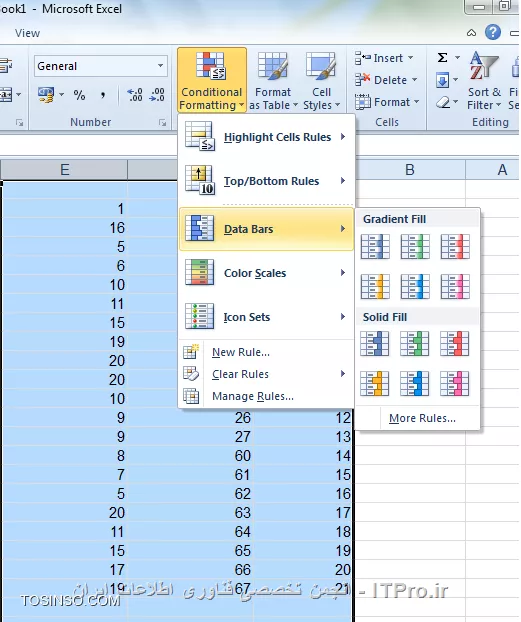Choose Green Gradient Fill data bar

[x=415, y=247]
